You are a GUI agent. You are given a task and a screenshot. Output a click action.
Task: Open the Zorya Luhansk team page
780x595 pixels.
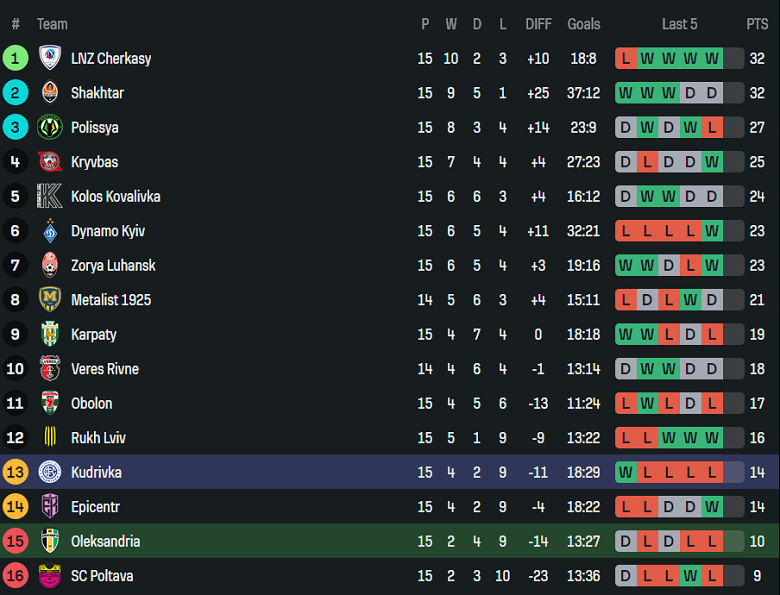[113, 266]
